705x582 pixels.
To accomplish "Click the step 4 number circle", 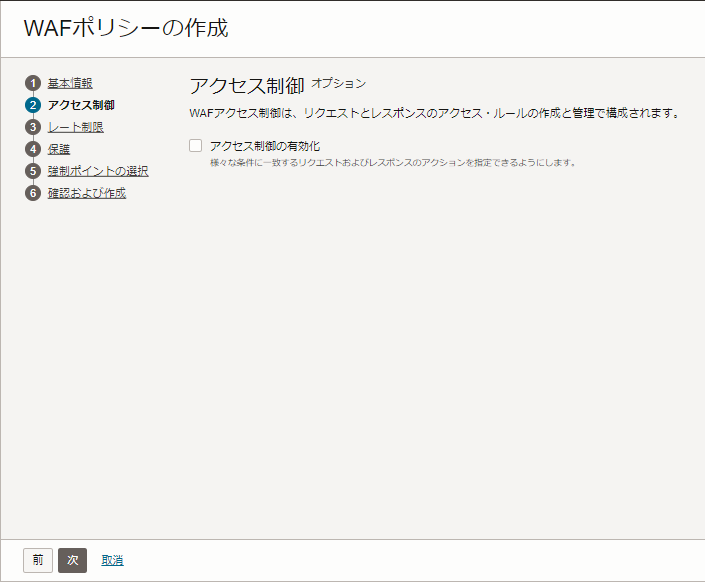I will (x=33, y=149).
